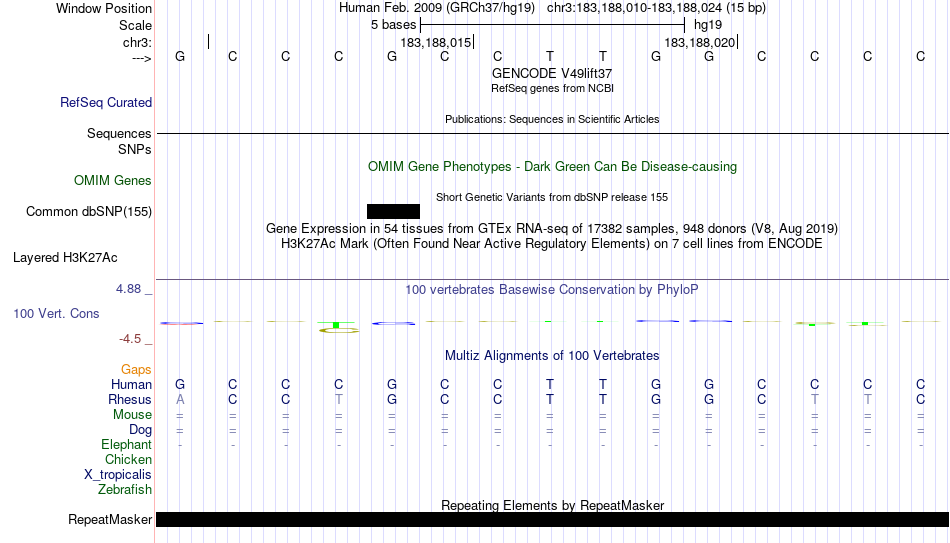Click the Layered H3K27Ac label

click(65, 258)
